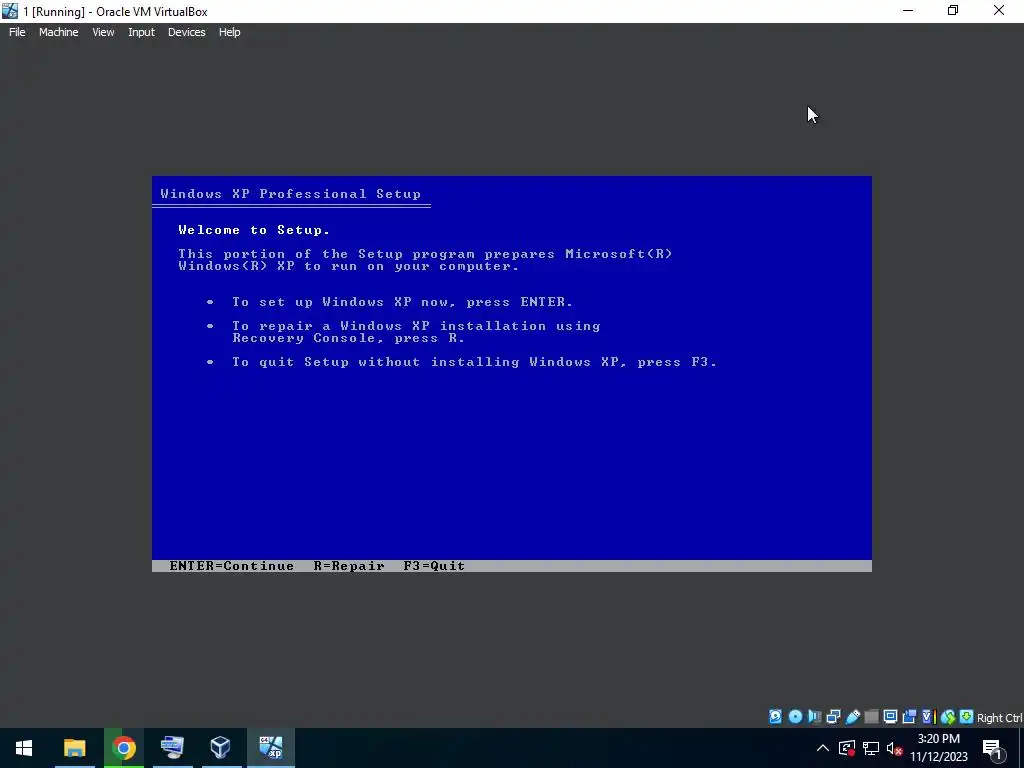Click the CPU virtualization status icon

point(929,716)
